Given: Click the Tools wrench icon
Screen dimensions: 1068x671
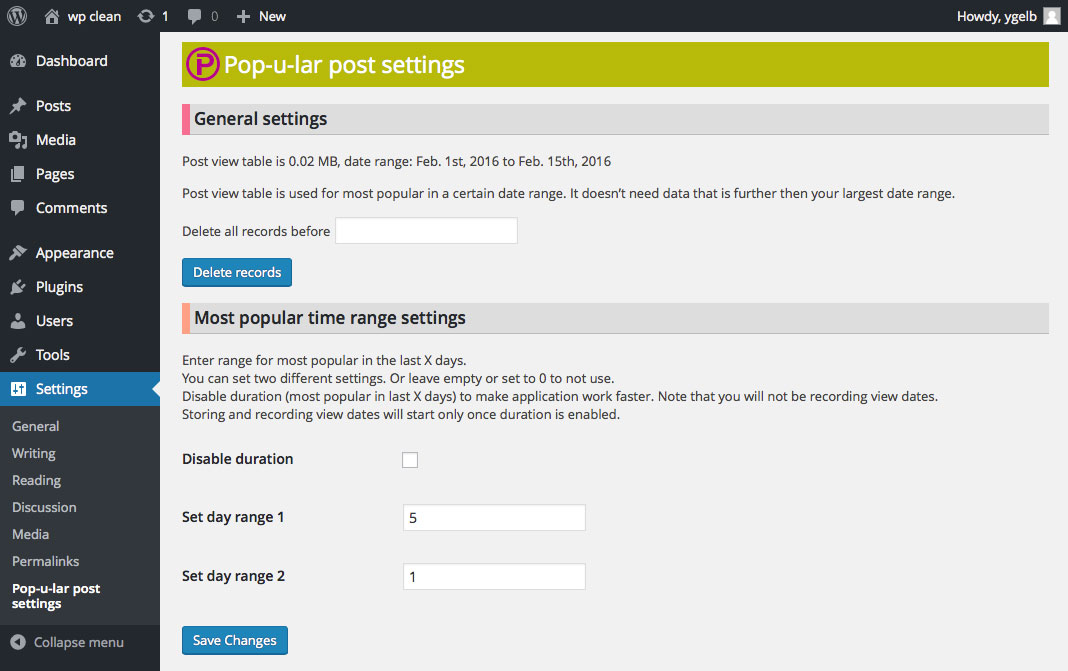Looking at the screenshot, I should click(x=18, y=355).
